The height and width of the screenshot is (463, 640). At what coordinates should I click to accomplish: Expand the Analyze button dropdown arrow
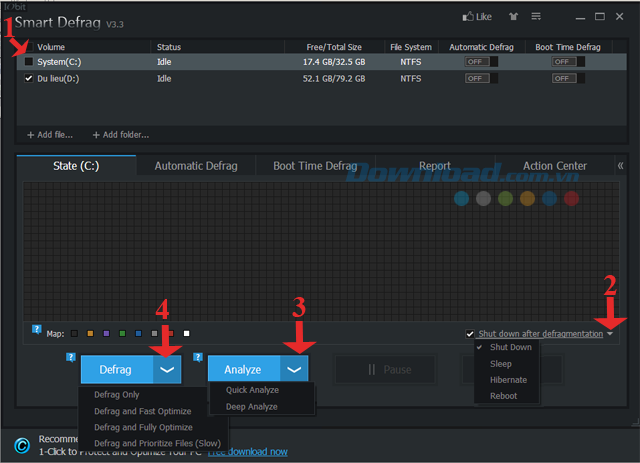pyautogui.click(x=293, y=369)
